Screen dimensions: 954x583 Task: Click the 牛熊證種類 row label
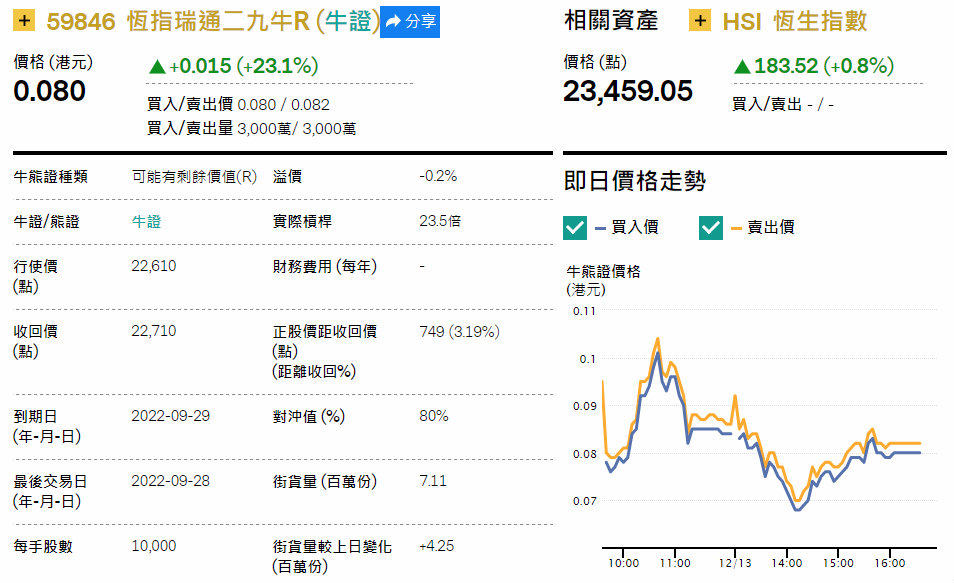50,177
